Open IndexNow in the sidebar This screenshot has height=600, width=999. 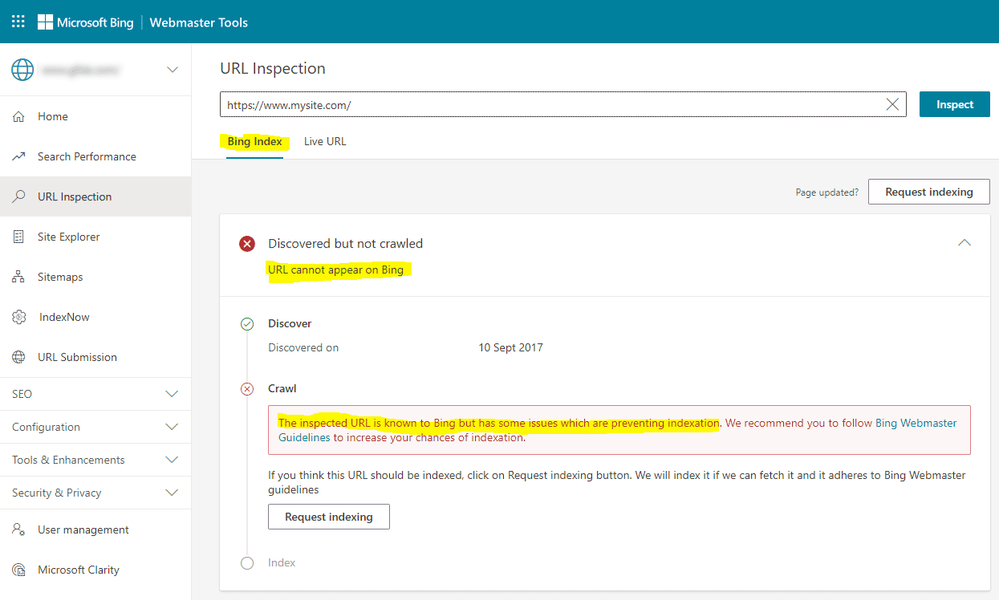(96, 317)
